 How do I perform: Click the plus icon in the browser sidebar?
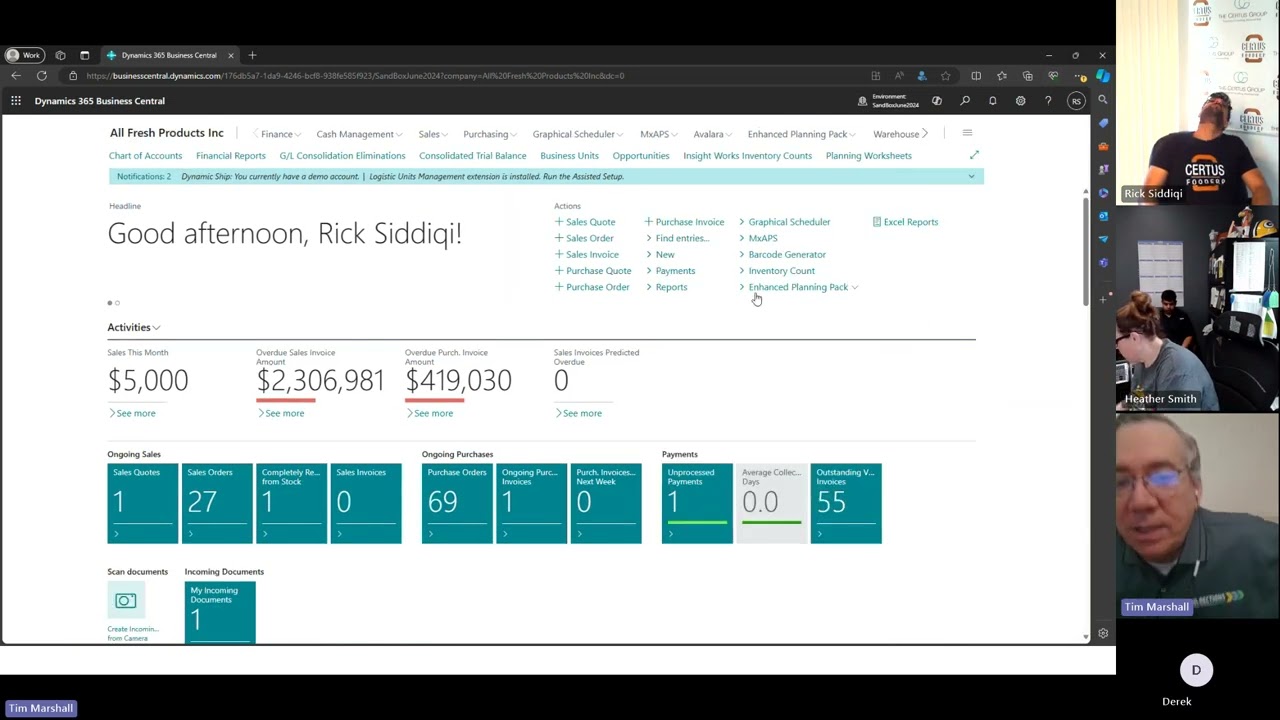tap(1103, 298)
